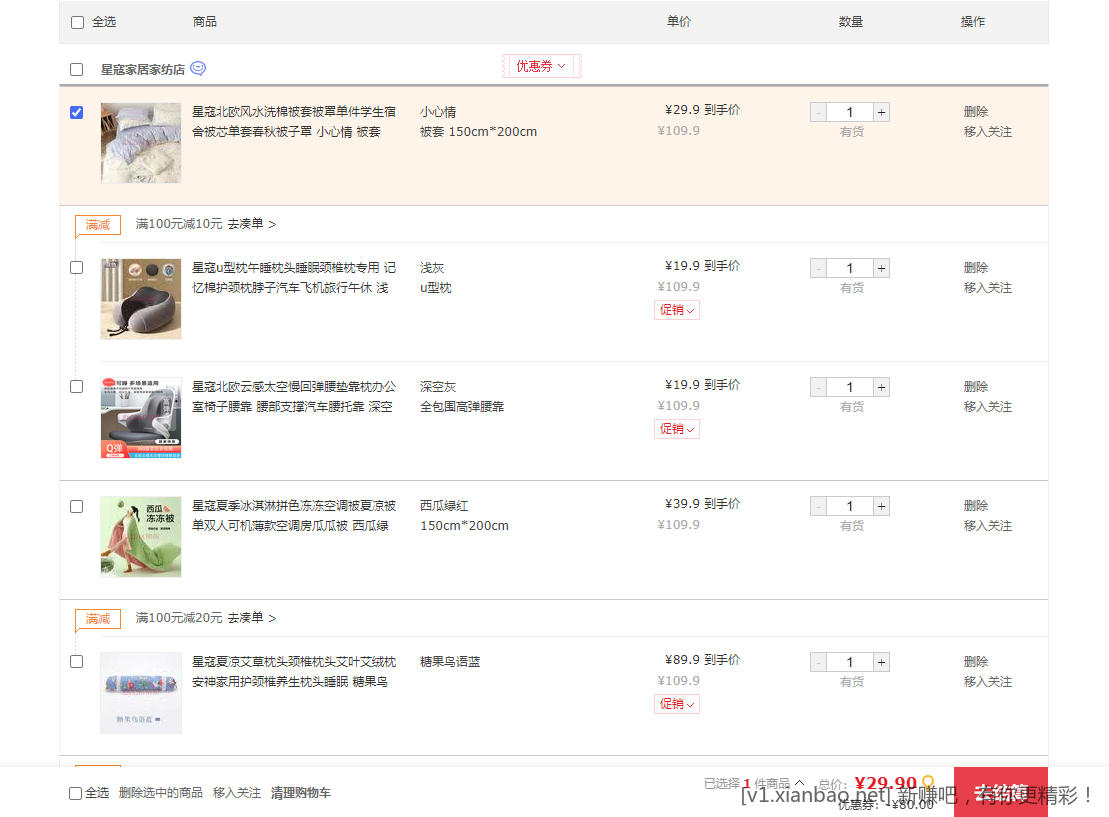Increase quantity of 小心情 duvet cover
The height and width of the screenshot is (817, 1109).
click(881, 112)
